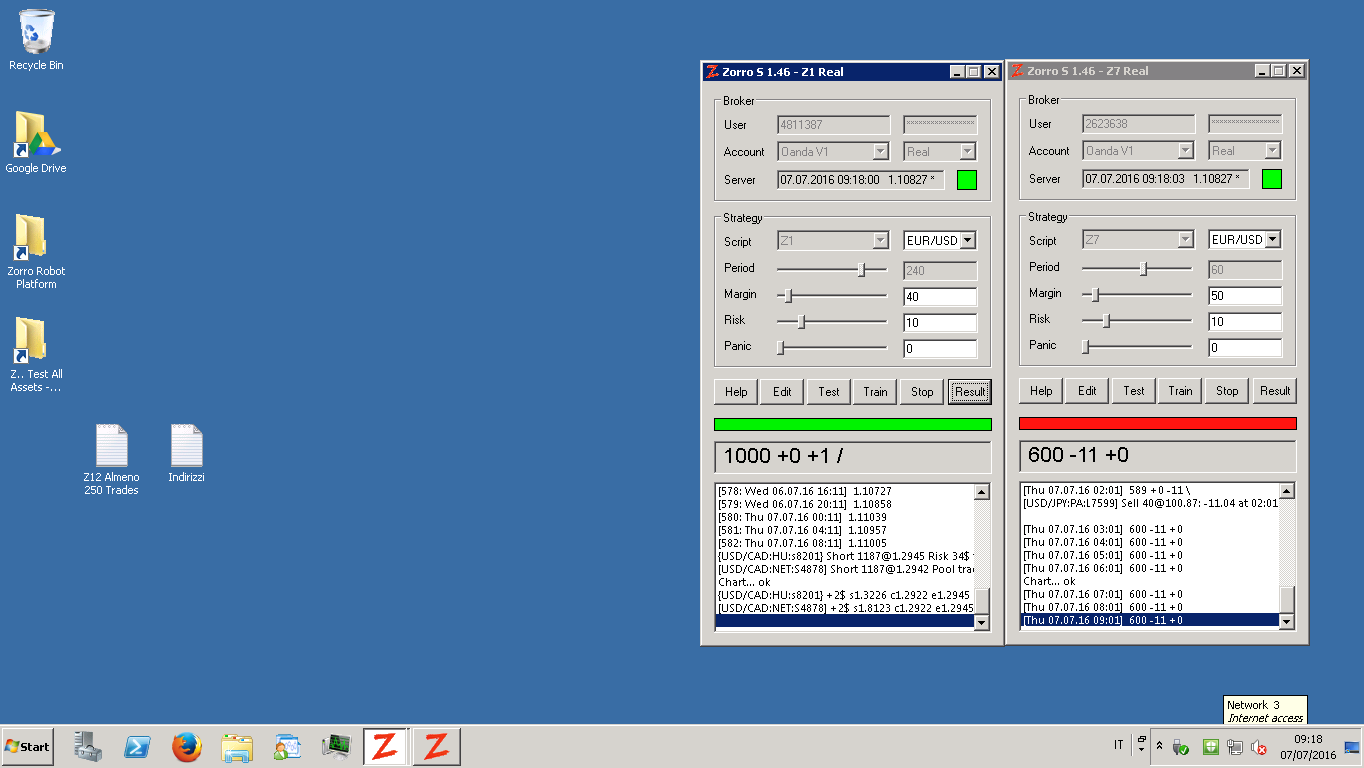Click the Start button
The height and width of the screenshot is (768, 1364).
click(x=28, y=747)
